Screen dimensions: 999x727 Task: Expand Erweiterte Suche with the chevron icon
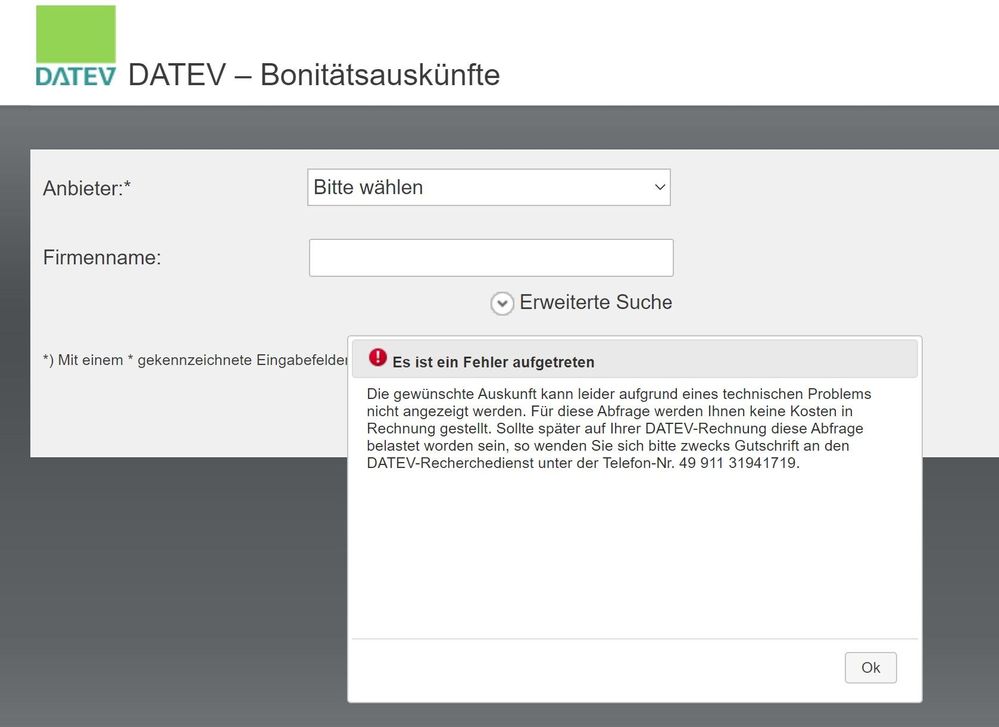[502, 303]
